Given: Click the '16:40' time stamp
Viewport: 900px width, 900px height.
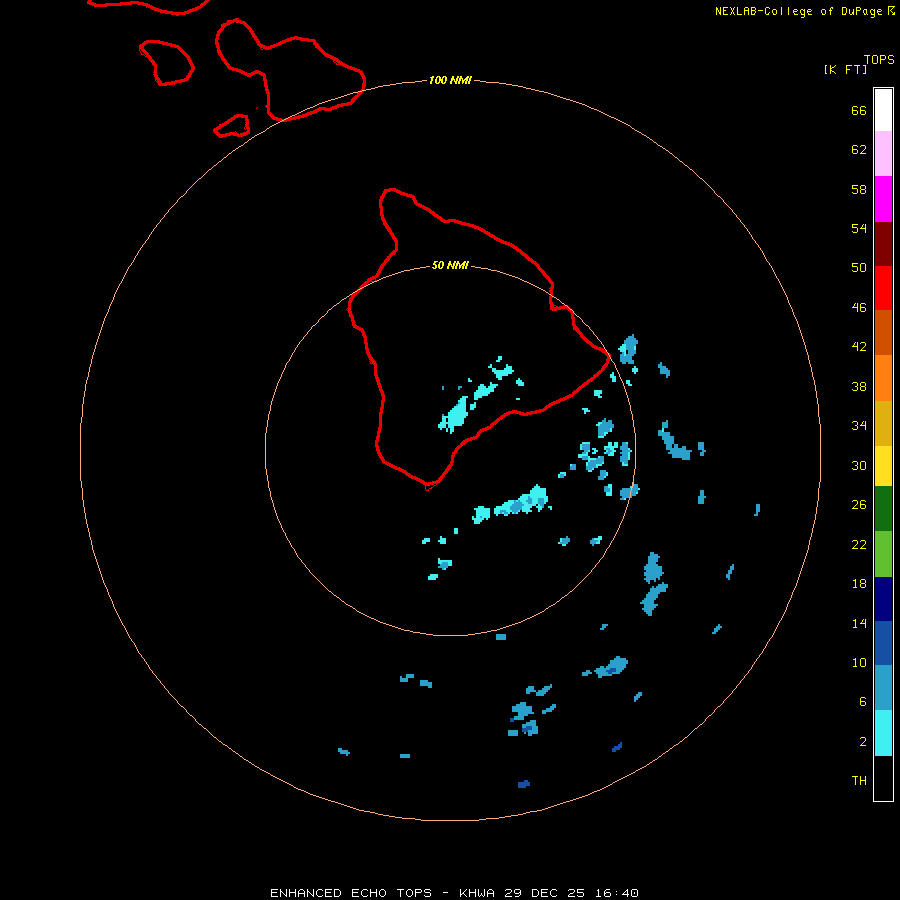Looking at the screenshot, I should pos(616,893).
